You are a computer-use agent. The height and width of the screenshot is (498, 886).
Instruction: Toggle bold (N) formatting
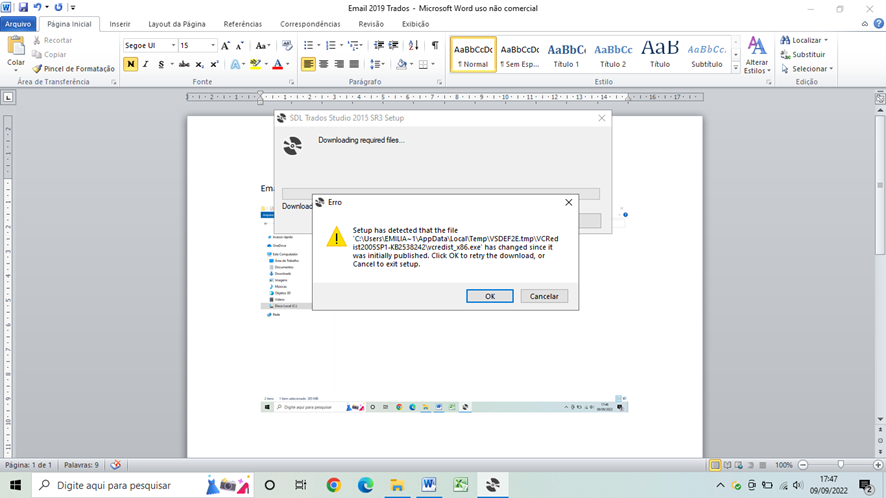click(131, 64)
